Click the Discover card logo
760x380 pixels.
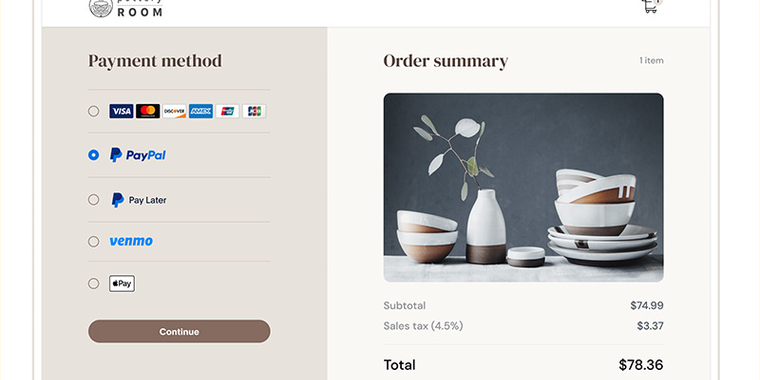(x=174, y=111)
